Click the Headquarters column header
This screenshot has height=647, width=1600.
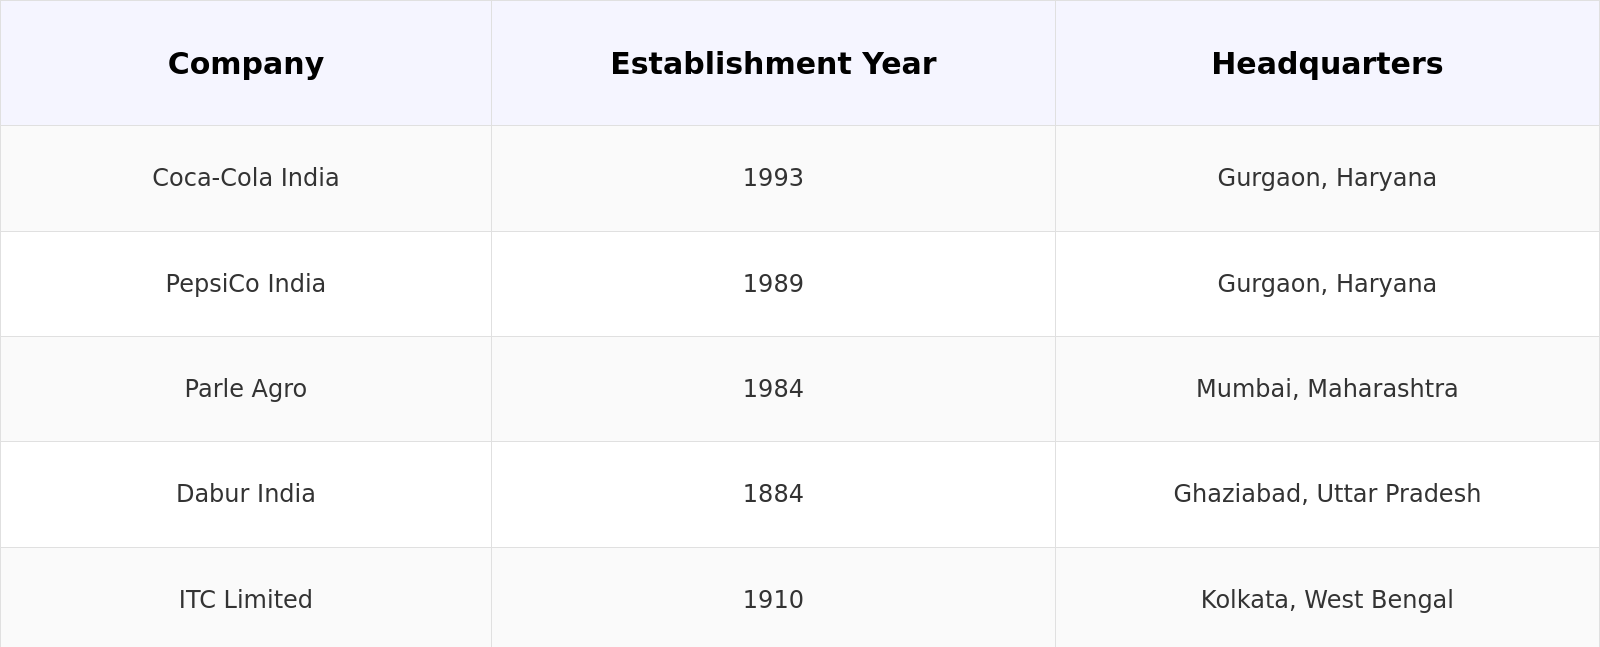1327,64
